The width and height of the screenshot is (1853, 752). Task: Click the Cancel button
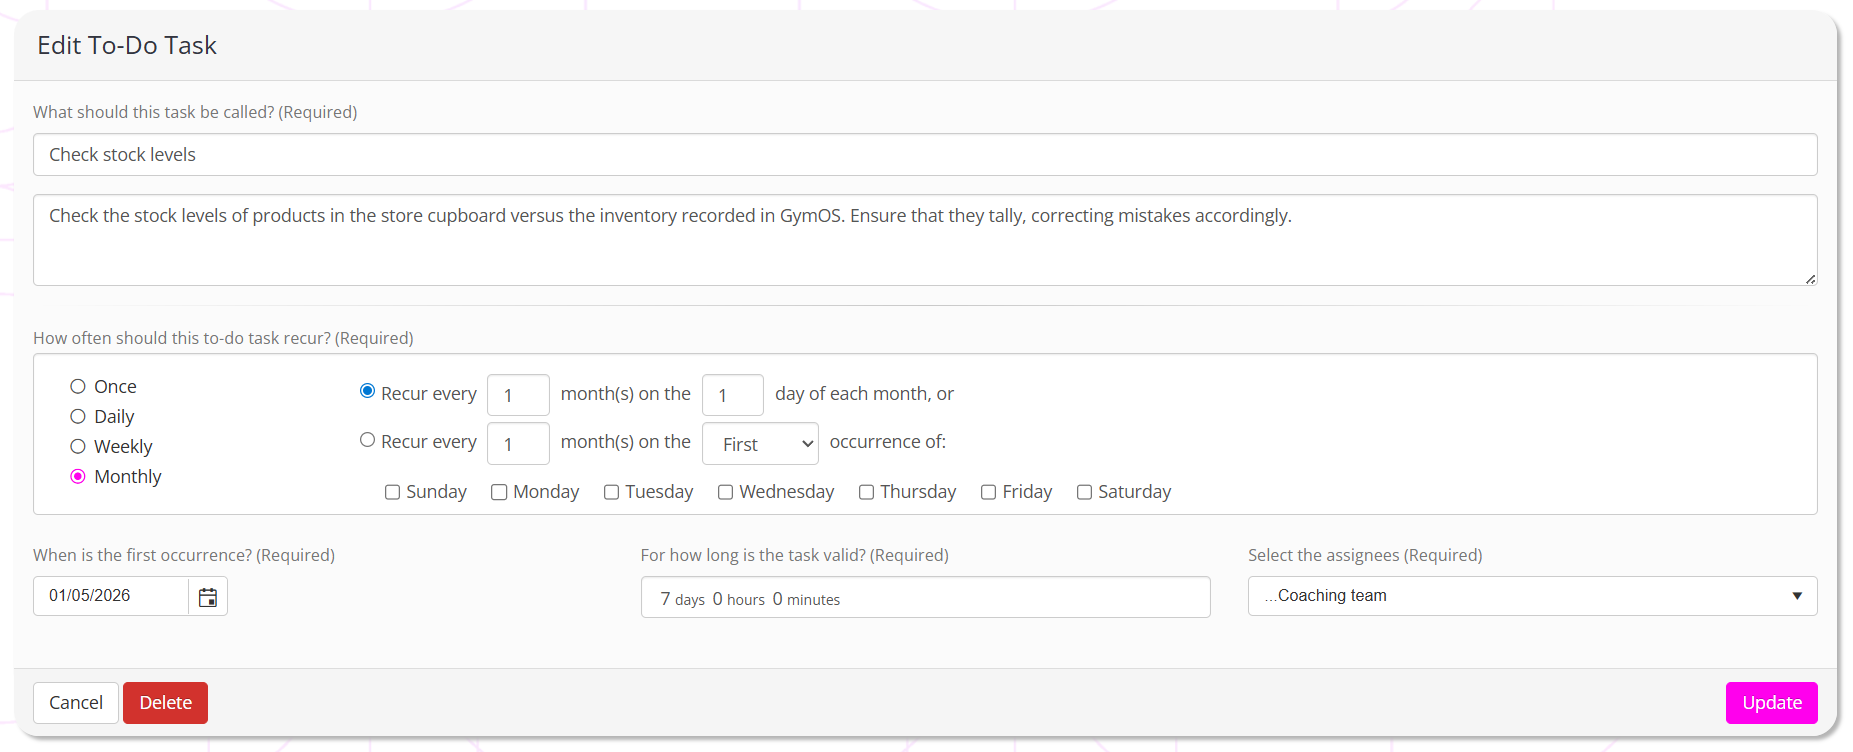pyautogui.click(x=76, y=703)
